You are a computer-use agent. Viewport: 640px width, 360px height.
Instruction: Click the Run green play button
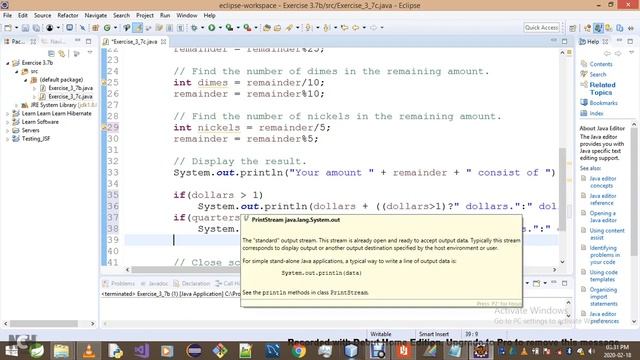pyautogui.click(x=211, y=28)
